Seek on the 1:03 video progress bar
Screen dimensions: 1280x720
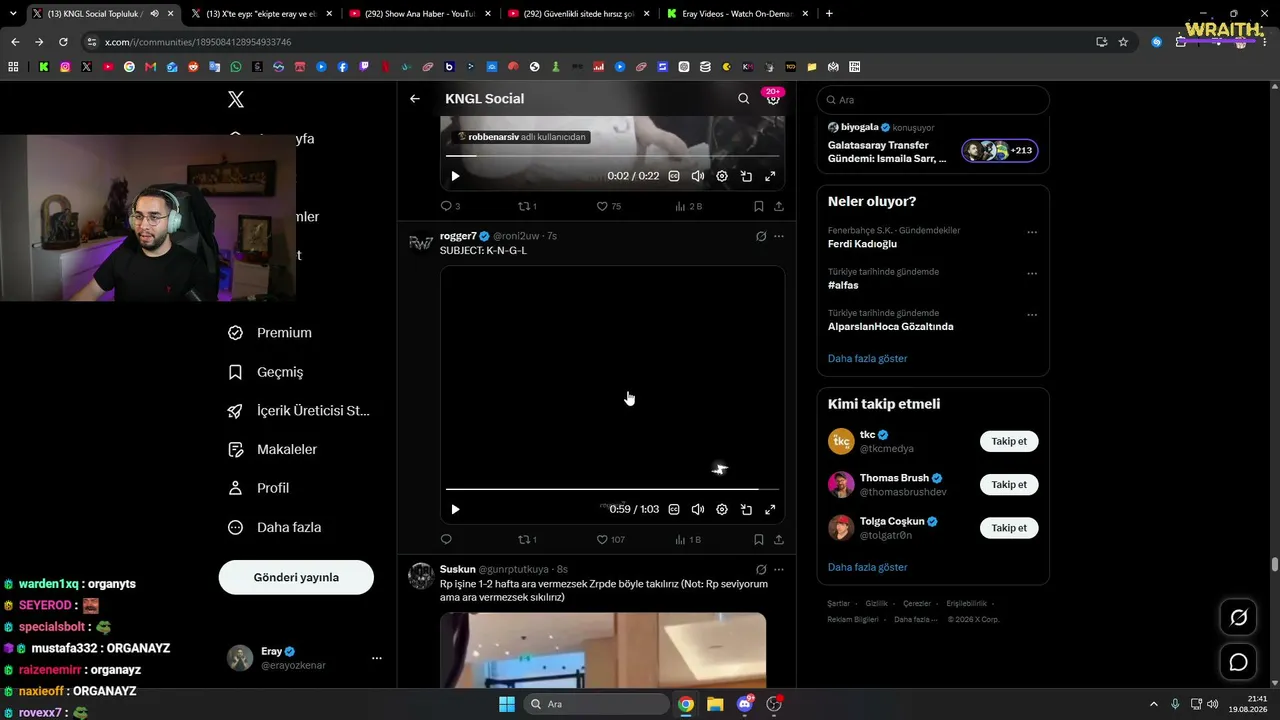coord(612,489)
